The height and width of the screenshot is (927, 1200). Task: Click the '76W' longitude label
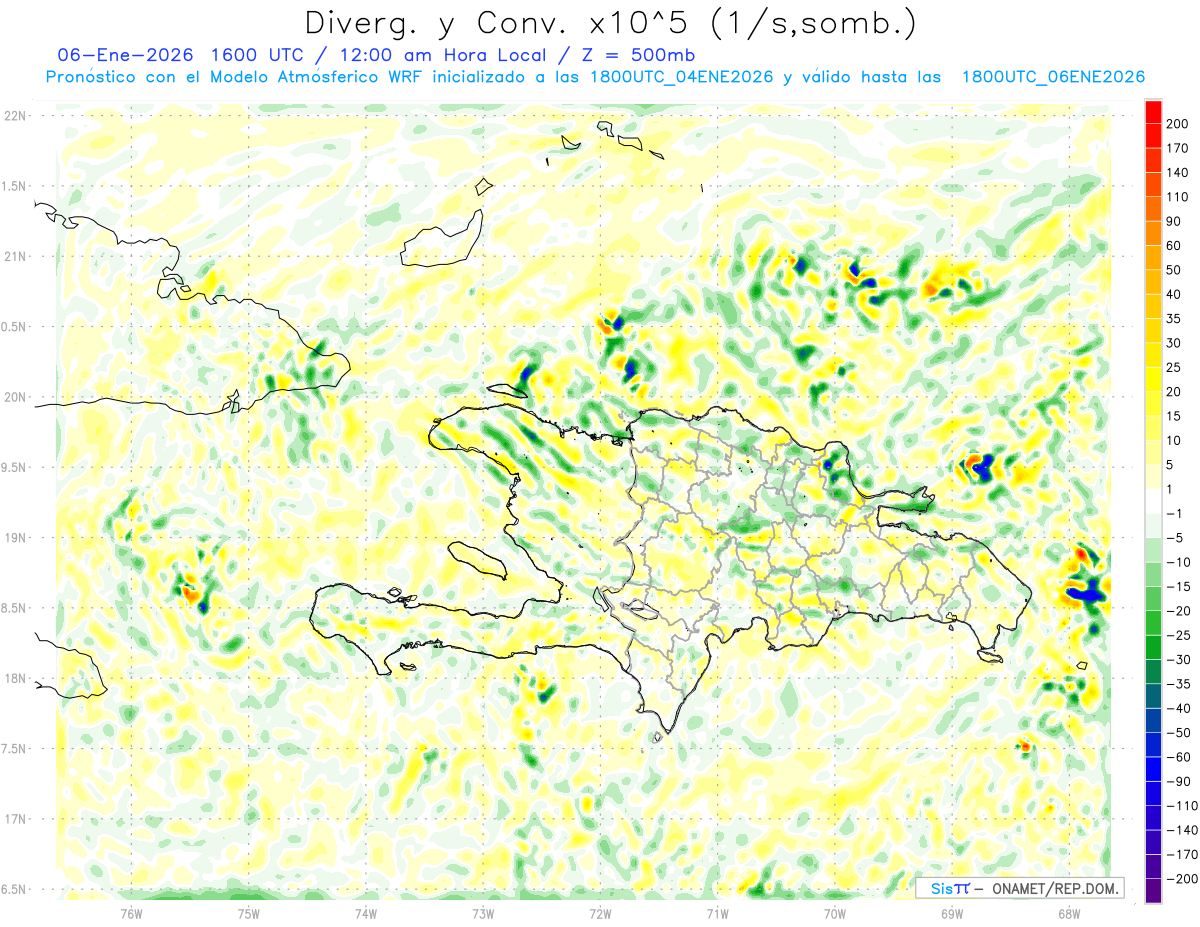coord(131,913)
